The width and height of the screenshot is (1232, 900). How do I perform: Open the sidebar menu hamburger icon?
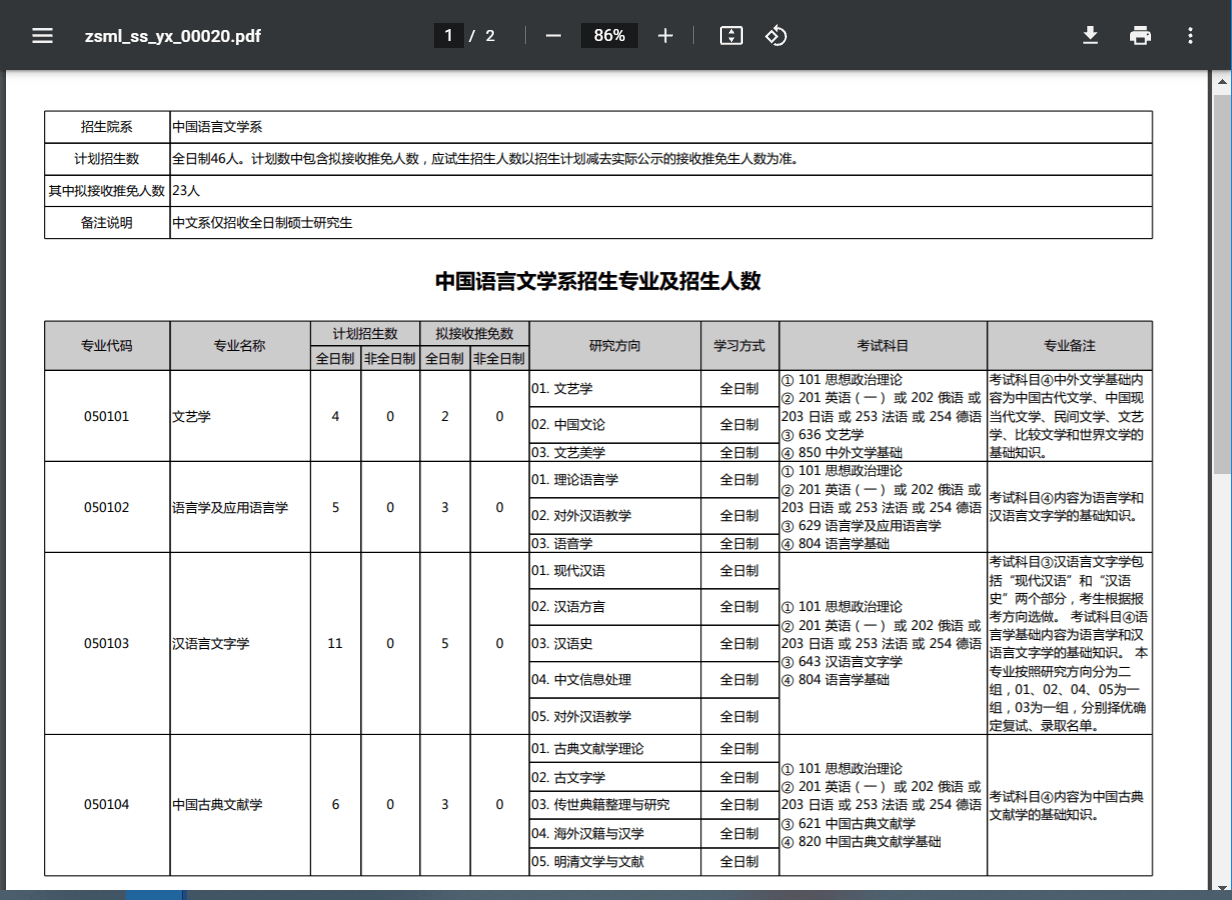[x=42, y=36]
